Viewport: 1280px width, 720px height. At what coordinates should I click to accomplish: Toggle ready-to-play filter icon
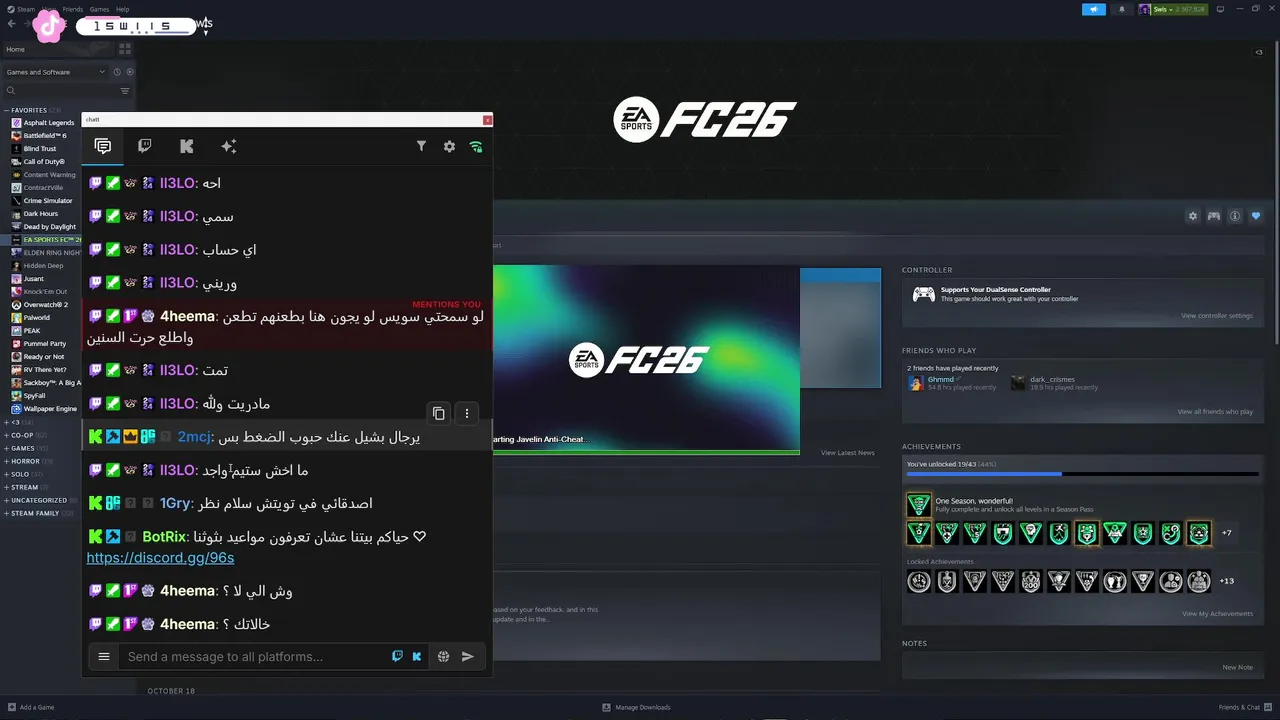pos(130,72)
